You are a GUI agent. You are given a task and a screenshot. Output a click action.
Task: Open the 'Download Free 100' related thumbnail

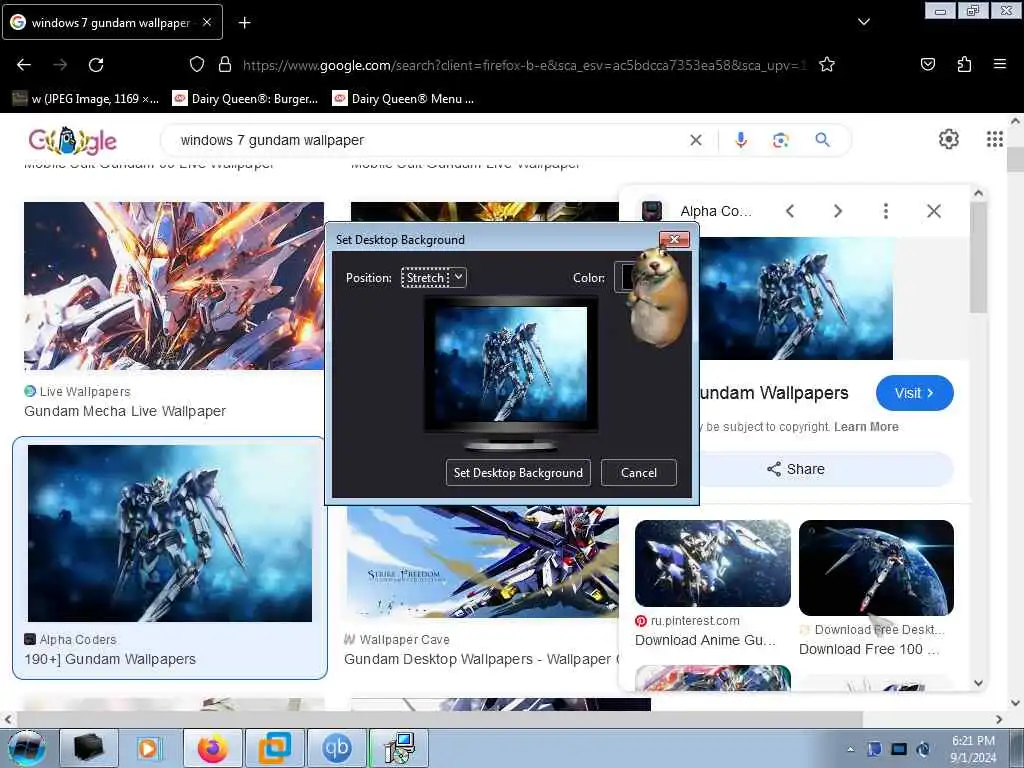coord(876,568)
